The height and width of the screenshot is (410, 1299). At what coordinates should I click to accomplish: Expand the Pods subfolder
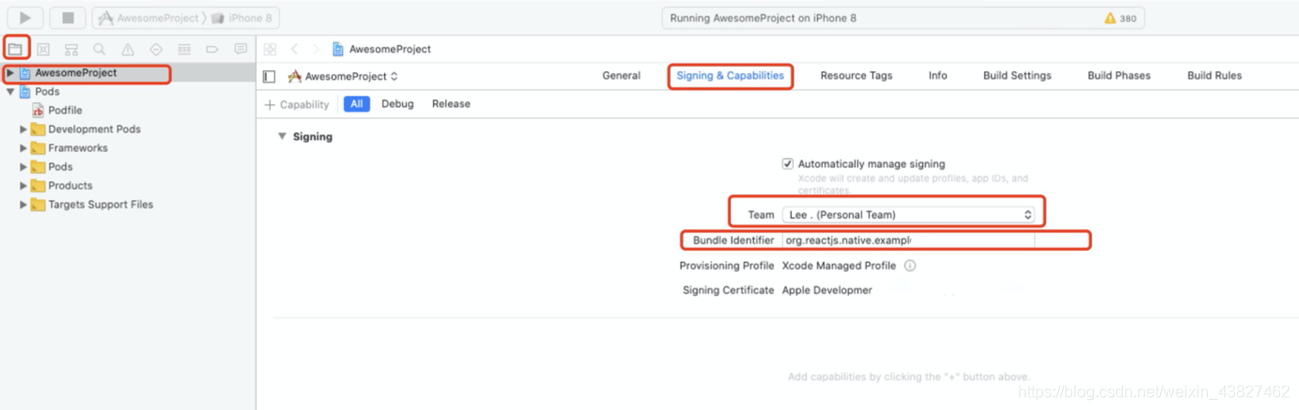24,167
